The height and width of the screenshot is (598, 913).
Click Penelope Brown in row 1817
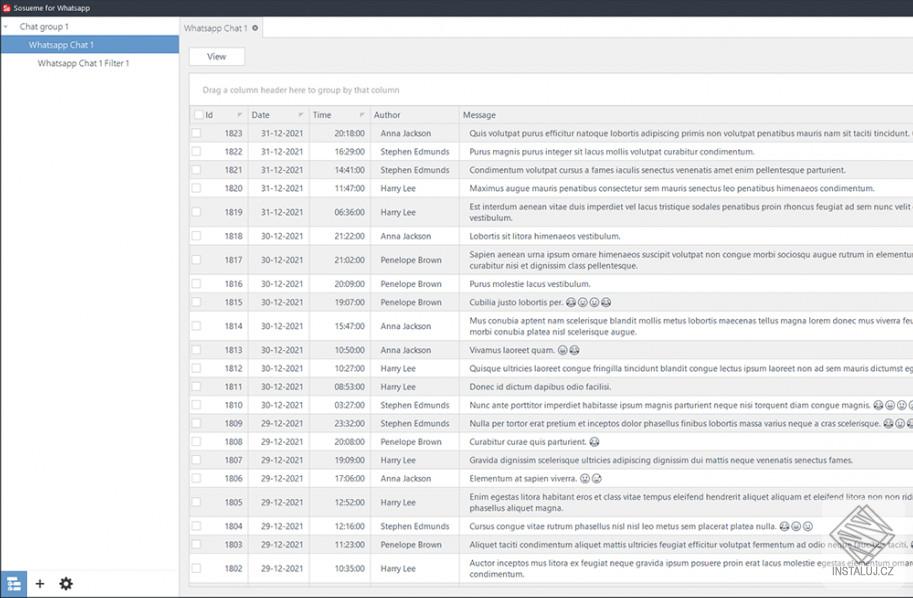411,260
